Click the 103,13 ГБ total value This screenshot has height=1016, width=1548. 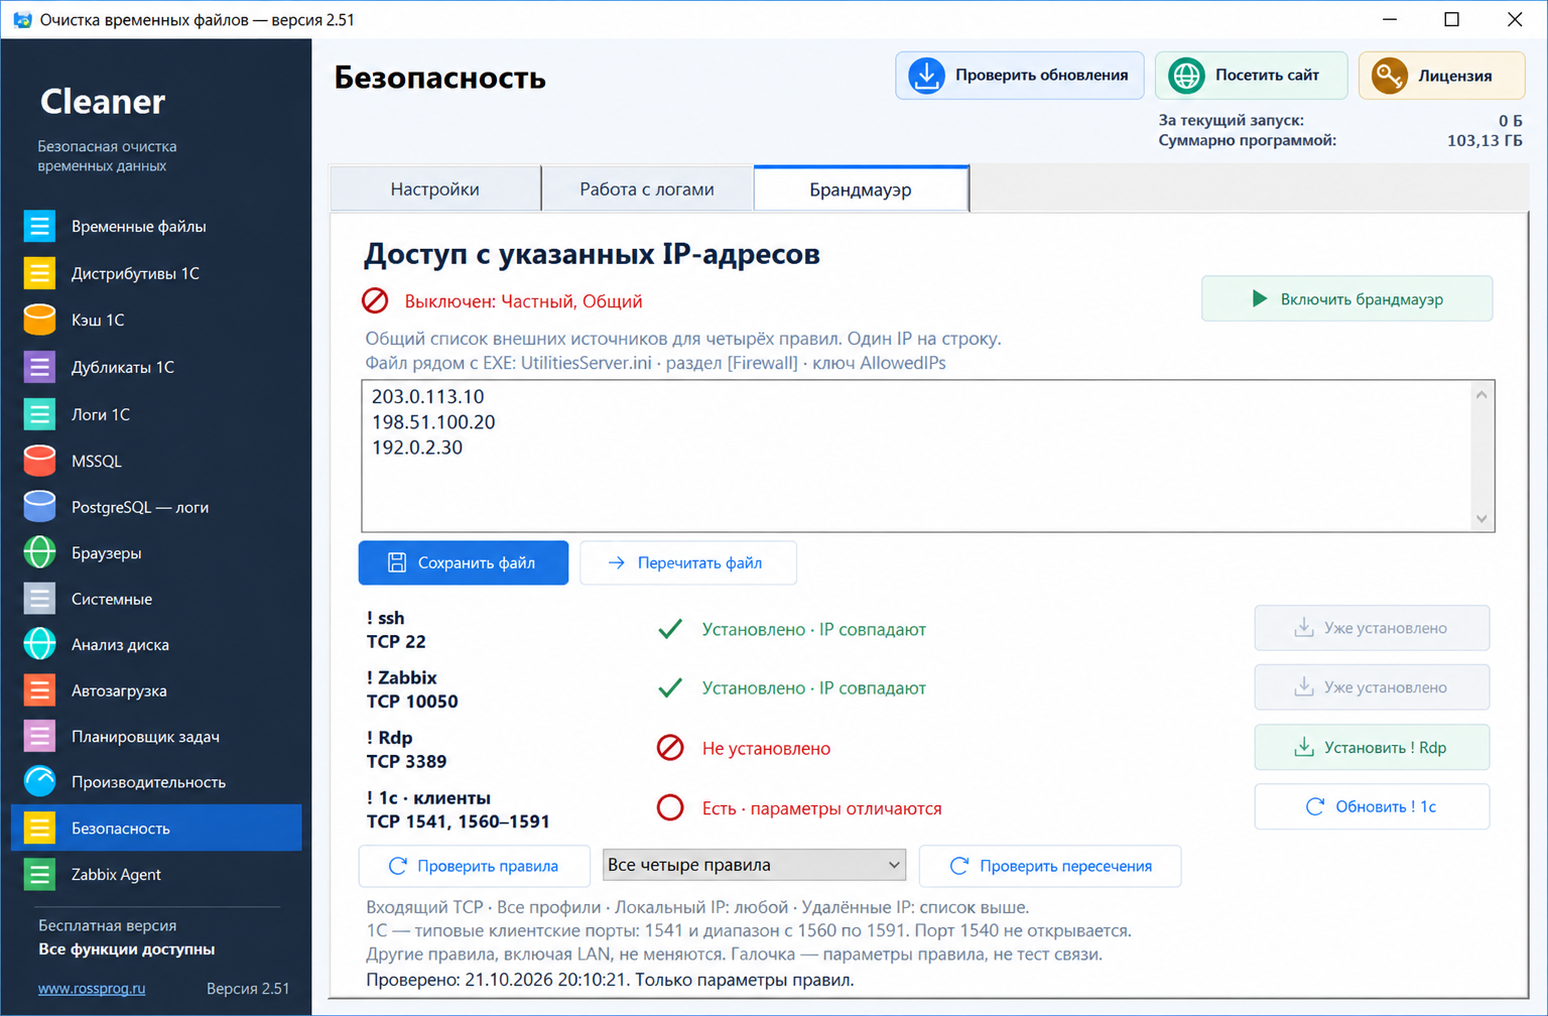coord(1484,140)
